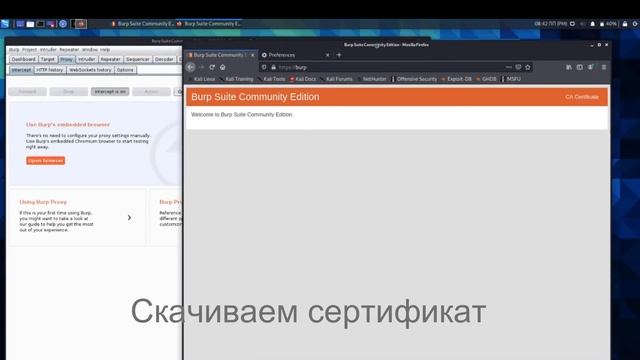Close the Burp Suite Community browser tab

252,55
